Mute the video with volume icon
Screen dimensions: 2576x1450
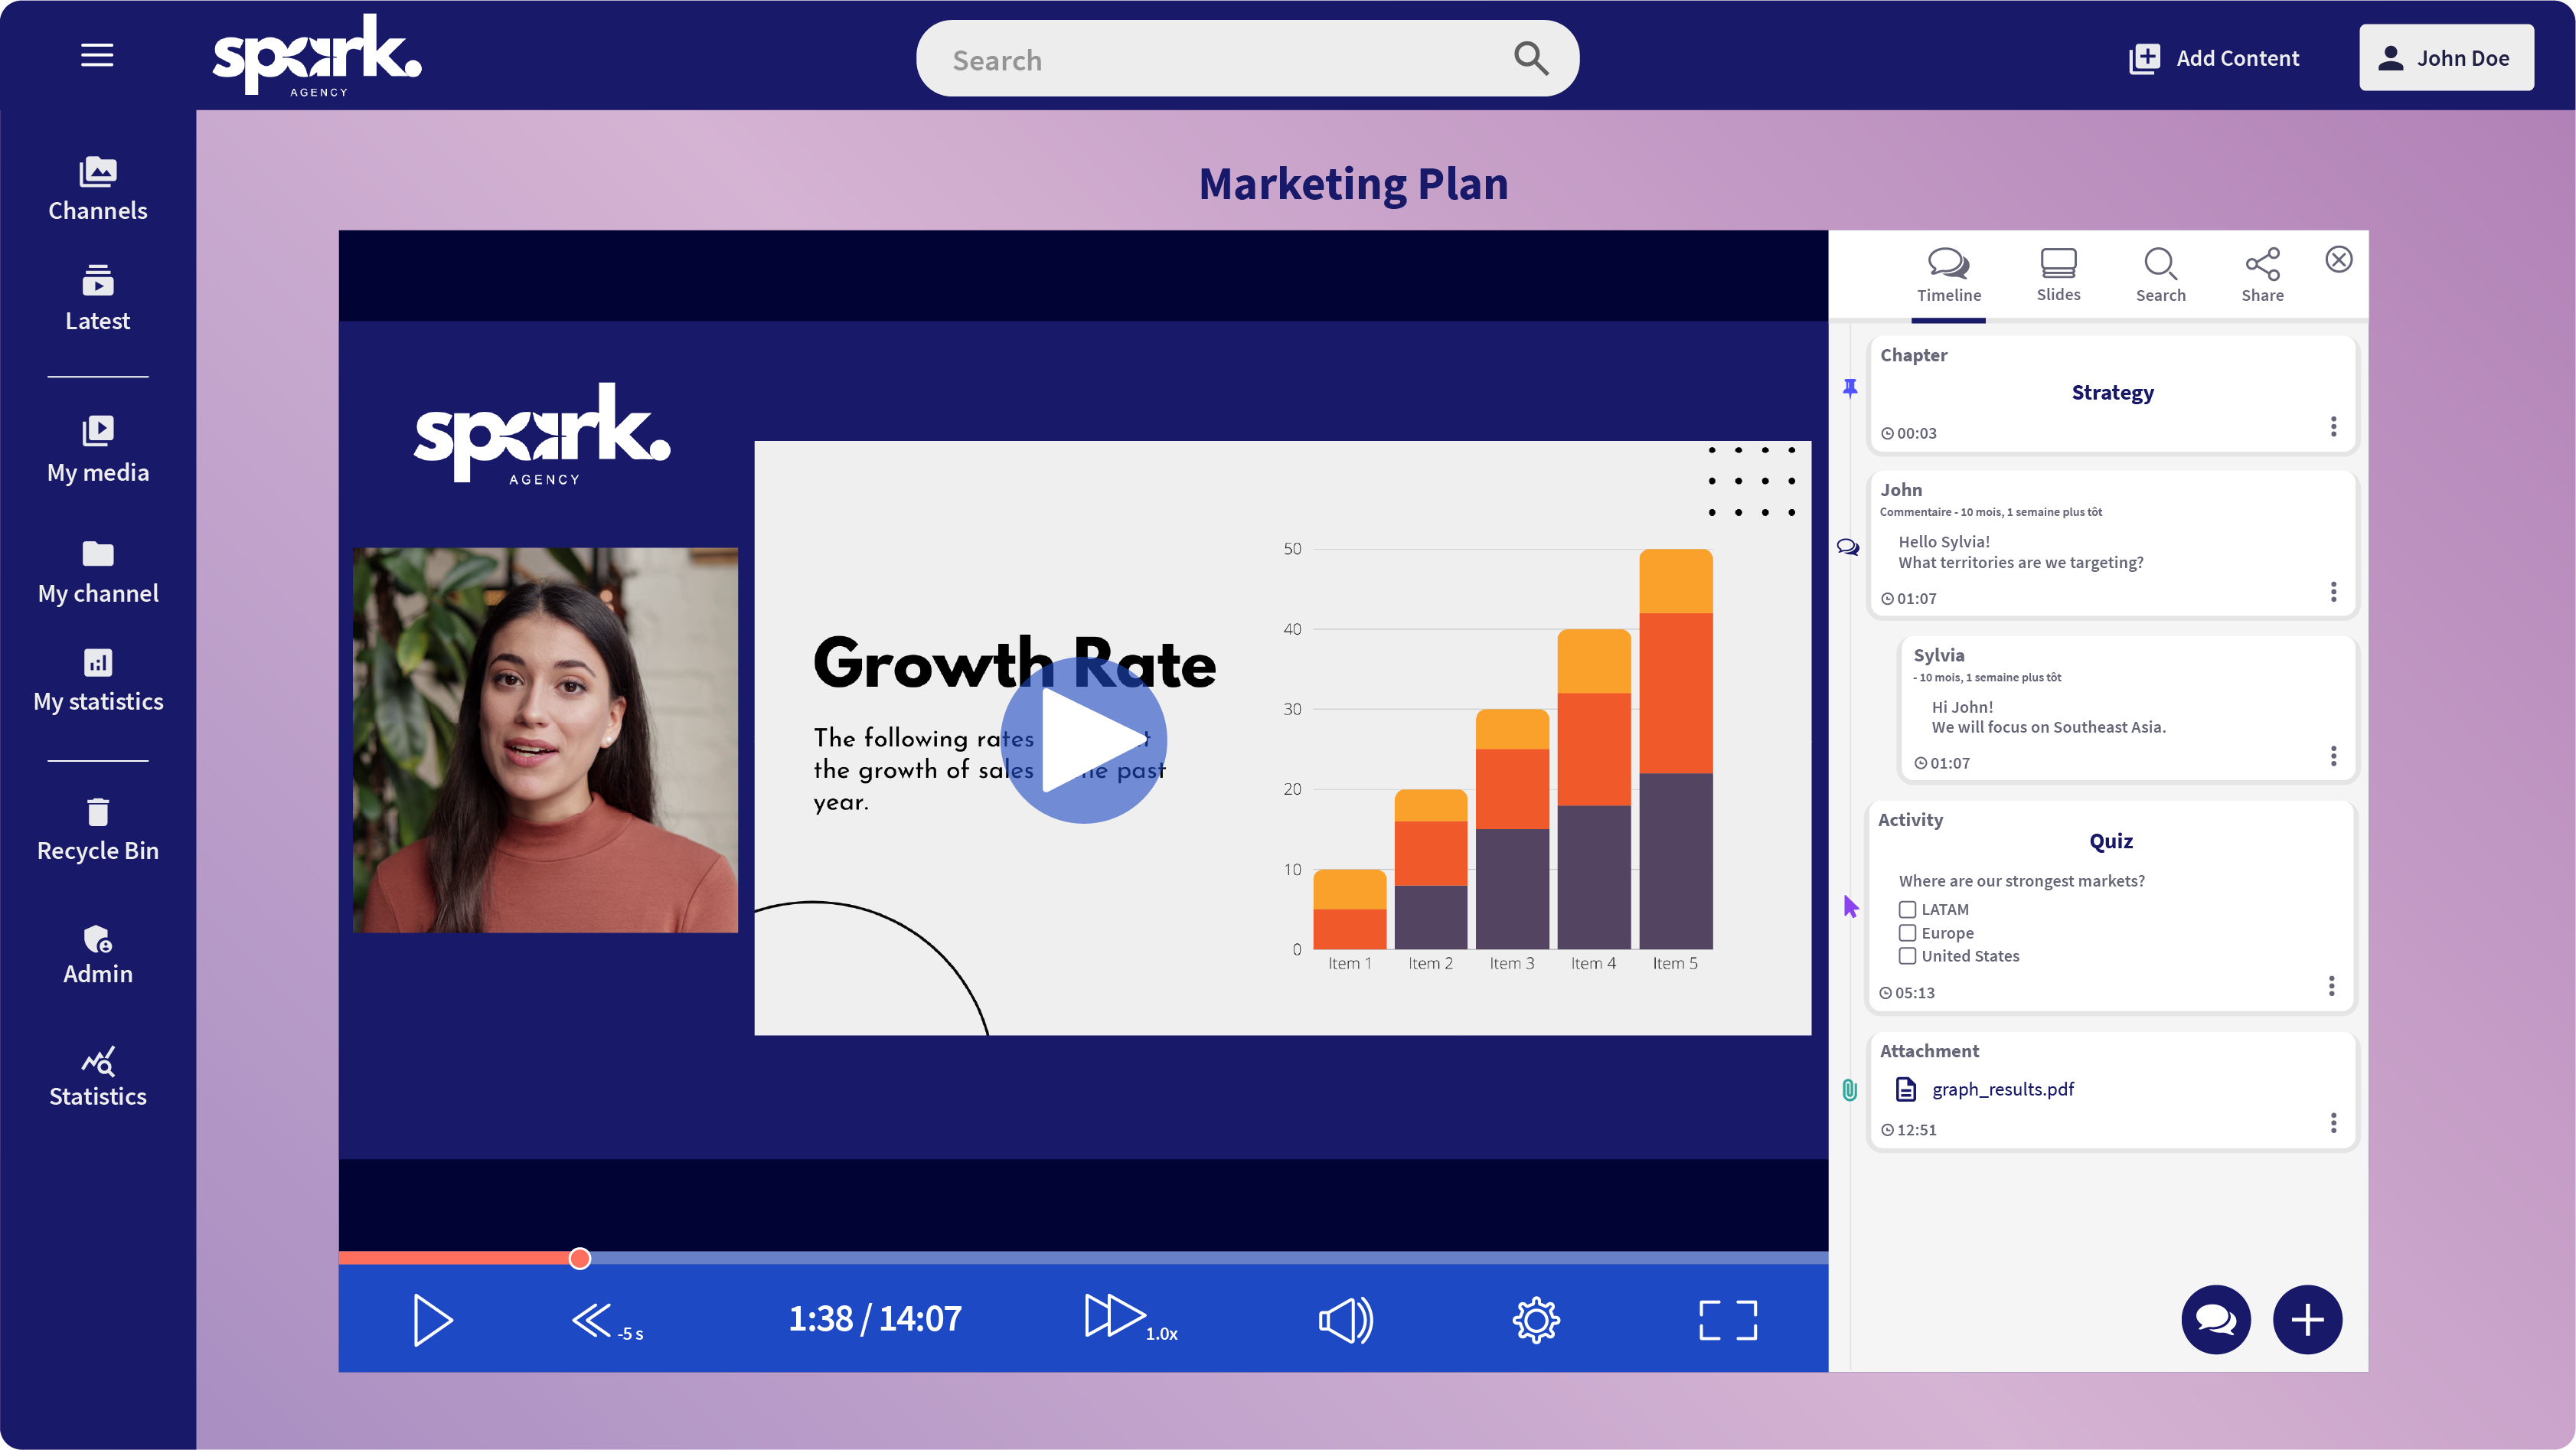click(1345, 1320)
